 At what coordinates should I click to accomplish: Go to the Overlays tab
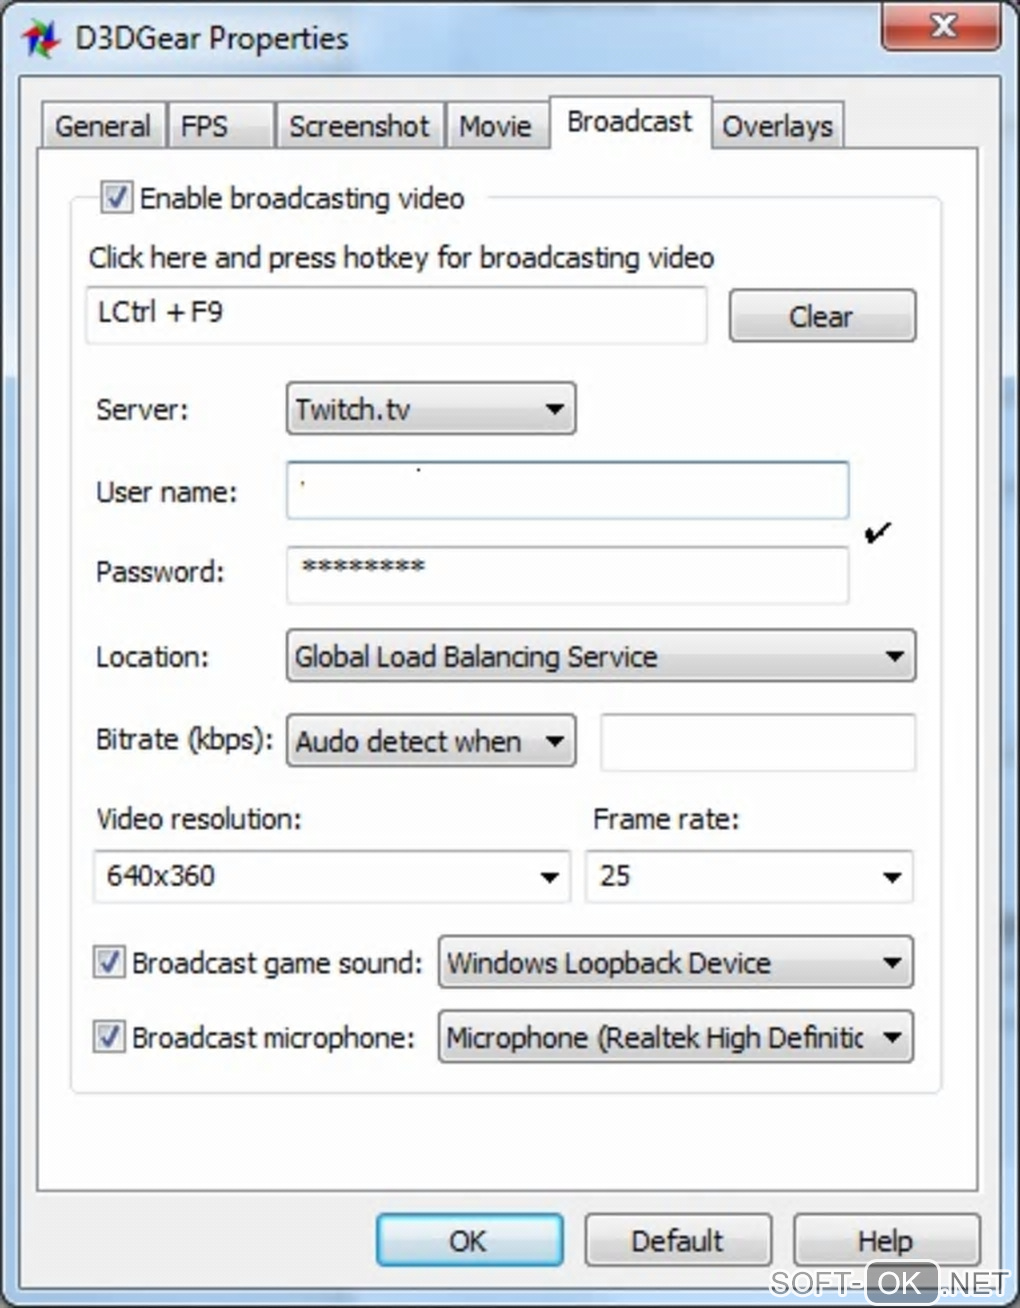[777, 126]
